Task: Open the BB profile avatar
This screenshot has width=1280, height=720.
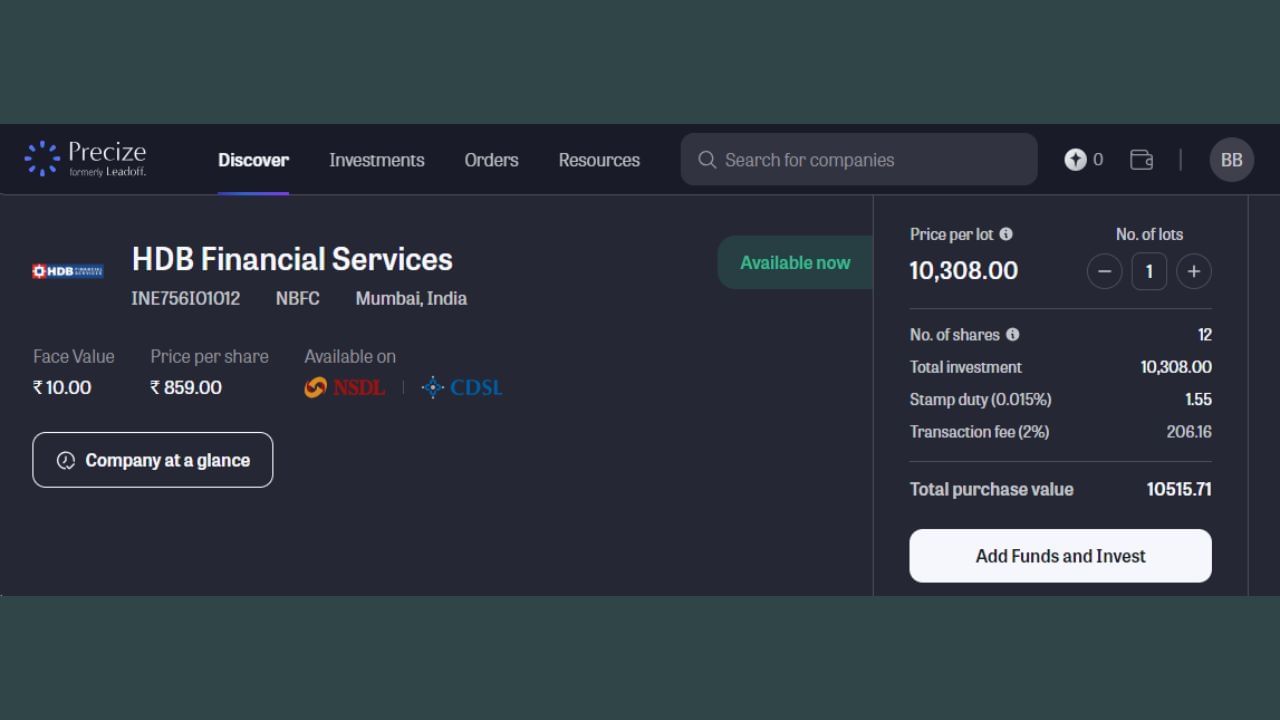Action: (1232, 160)
